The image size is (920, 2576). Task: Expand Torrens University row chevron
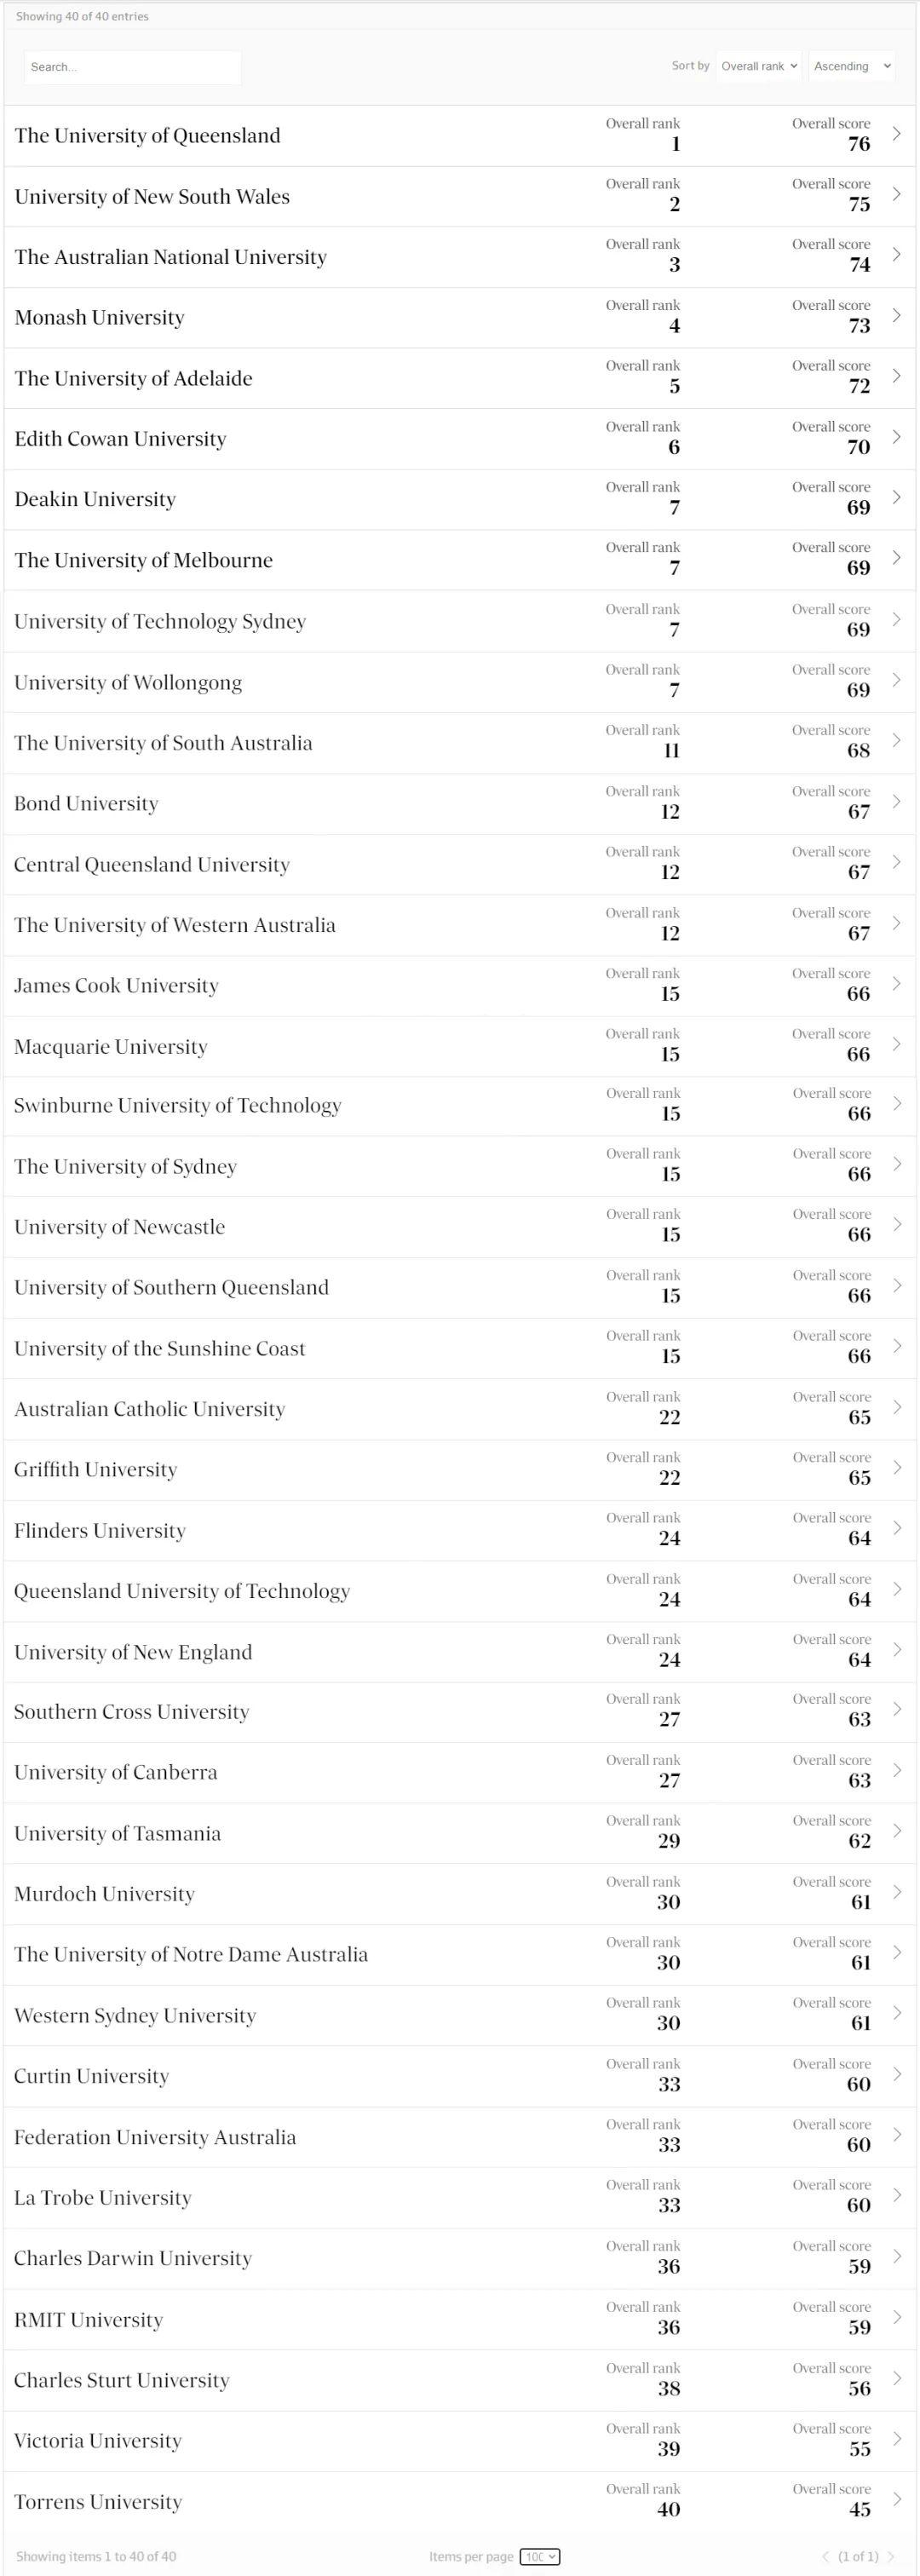click(896, 2499)
